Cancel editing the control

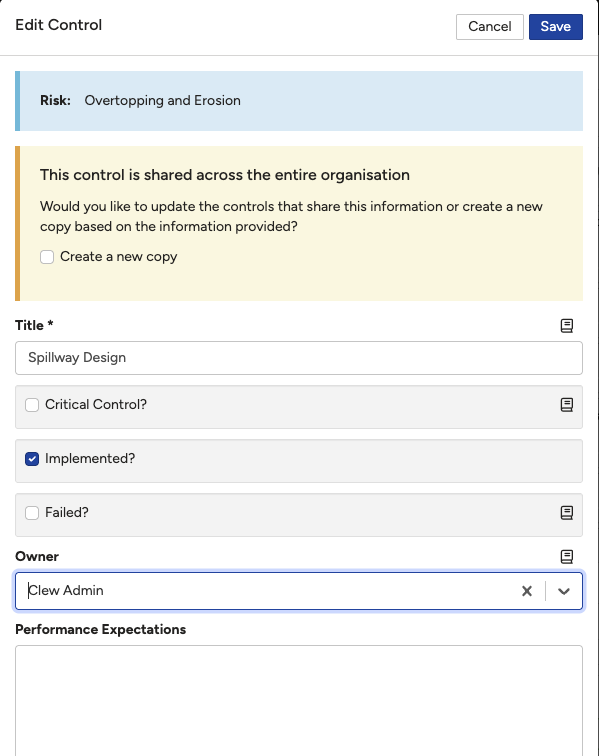(490, 27)
